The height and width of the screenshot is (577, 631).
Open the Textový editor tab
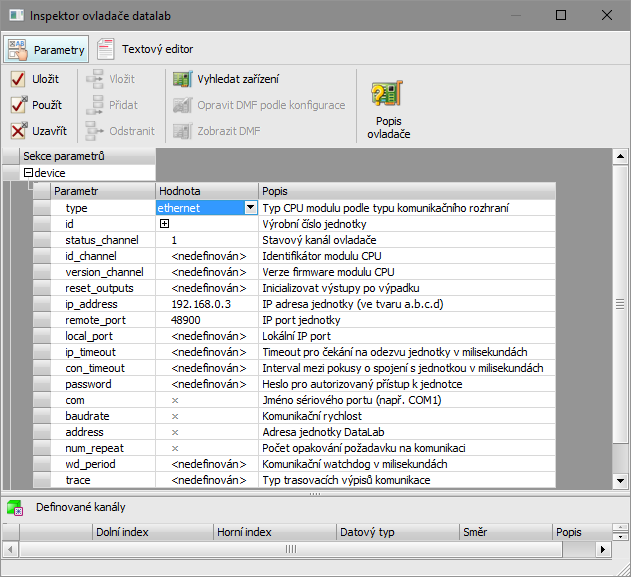[x=145, y=49]
